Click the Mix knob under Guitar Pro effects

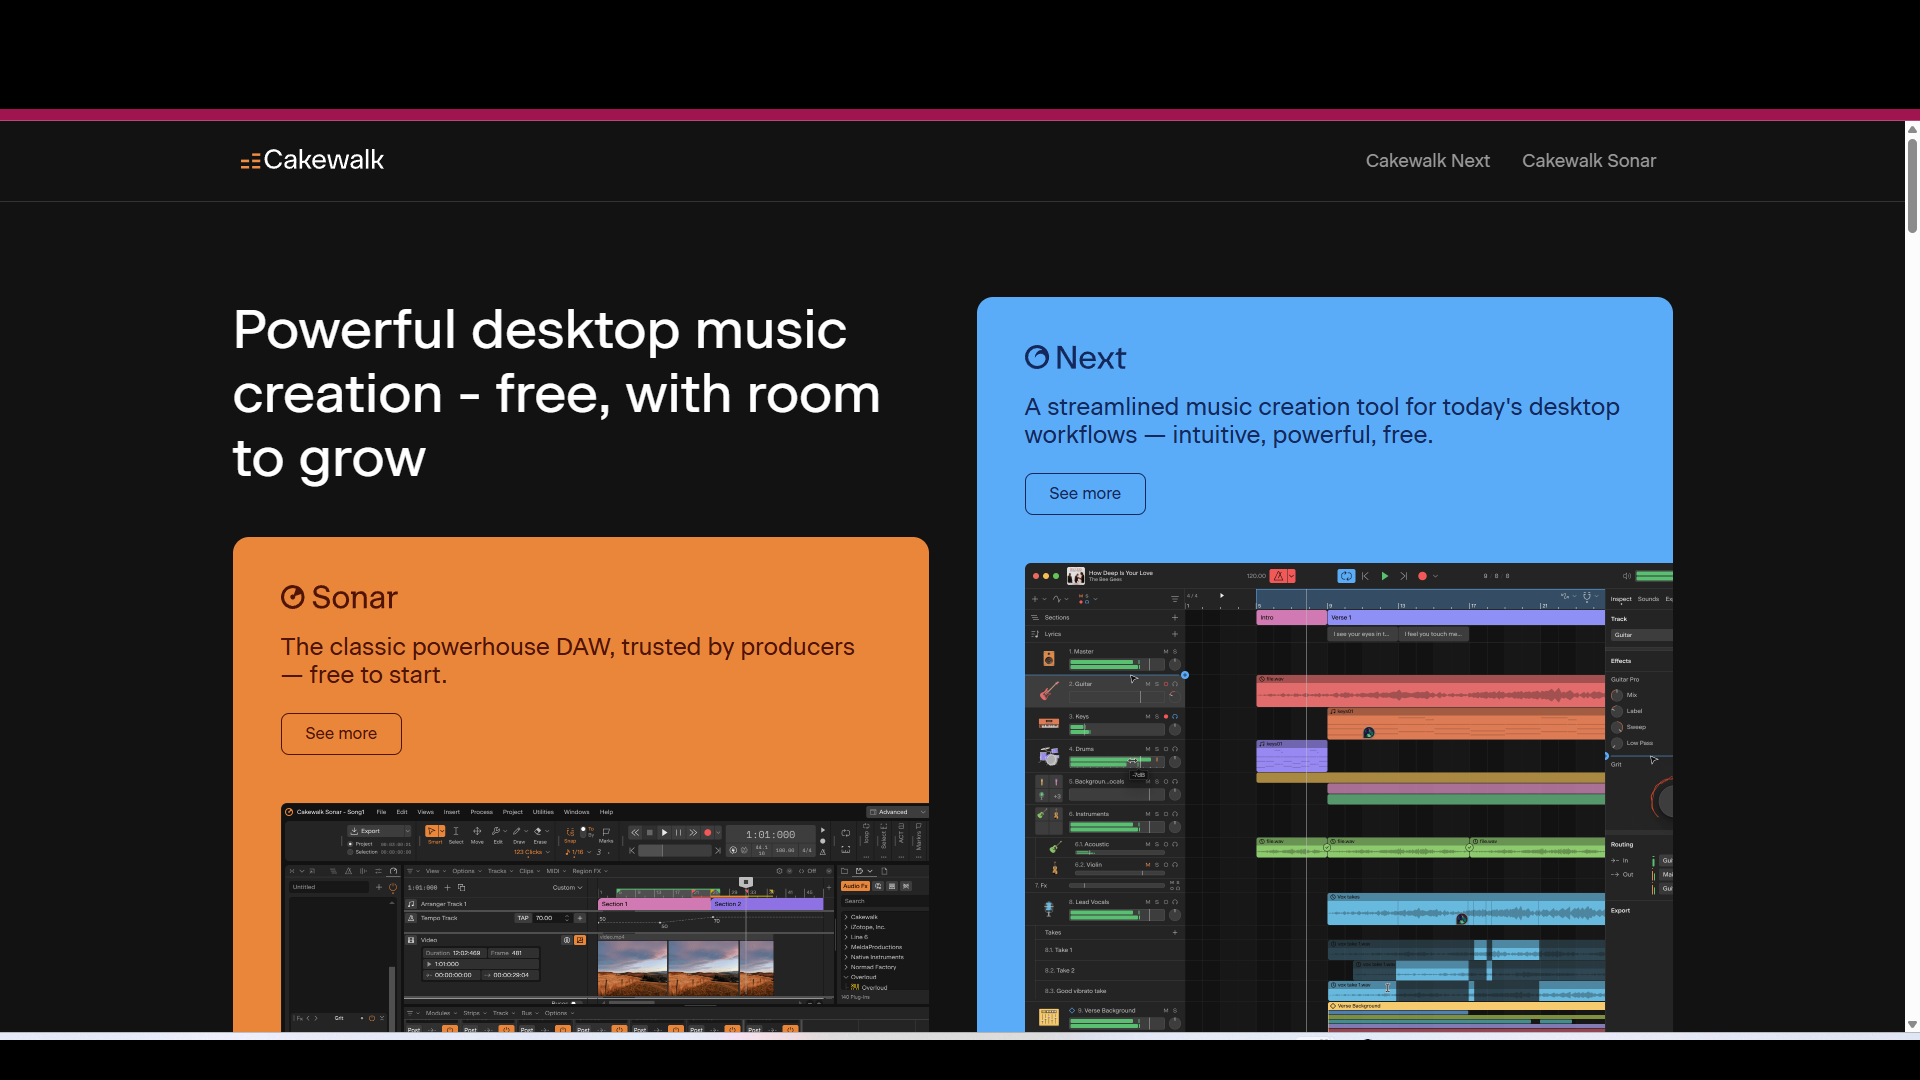[1617, 695]
